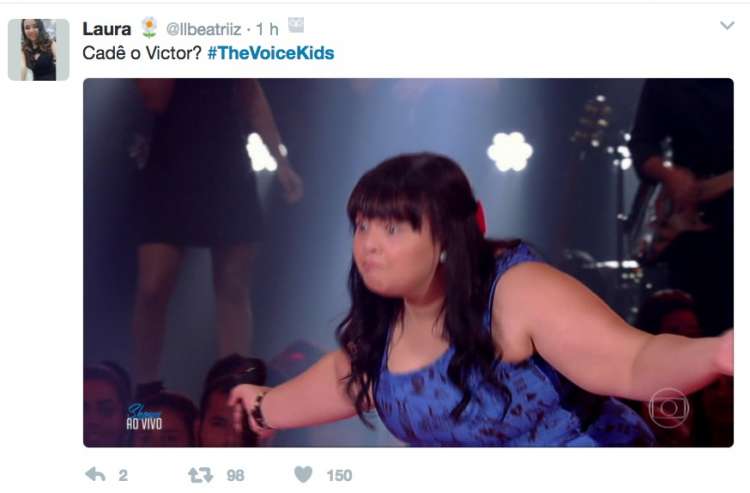Click the media icon beside the timestamp
750x493 pixels.
(x=296, y=25)
